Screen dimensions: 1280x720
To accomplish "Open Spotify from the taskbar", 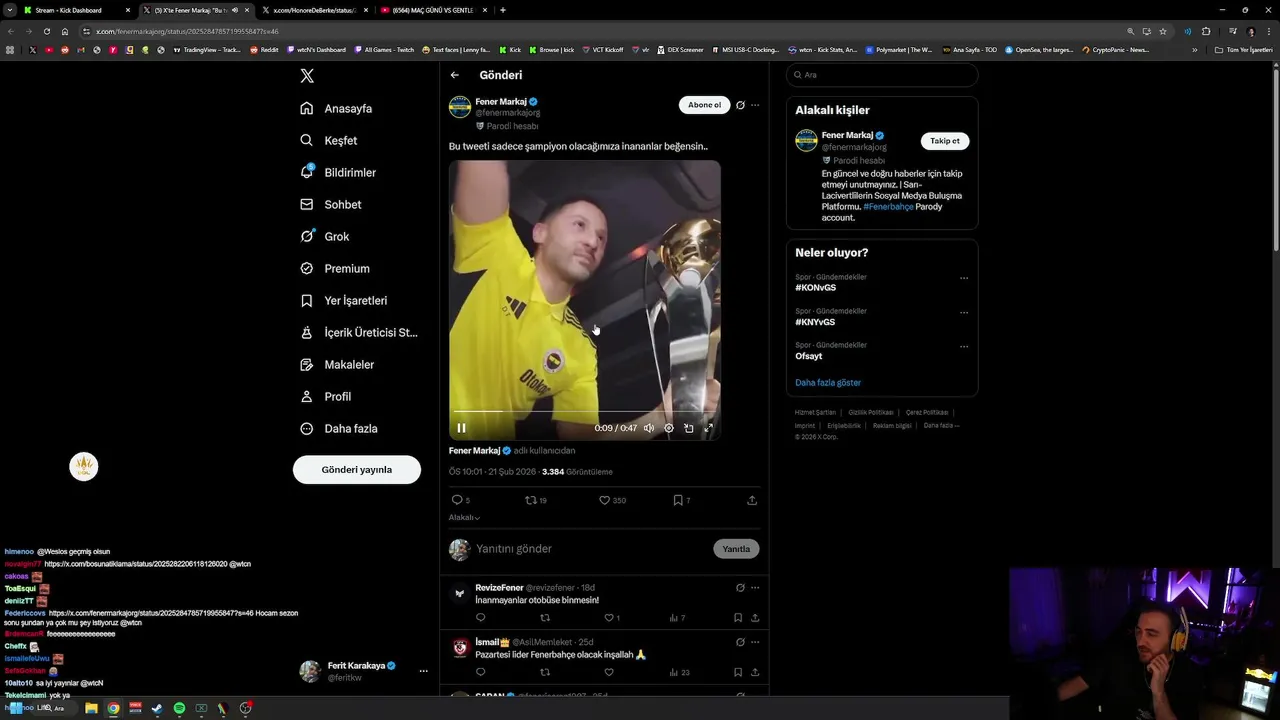I will click(x=179, y=708).
